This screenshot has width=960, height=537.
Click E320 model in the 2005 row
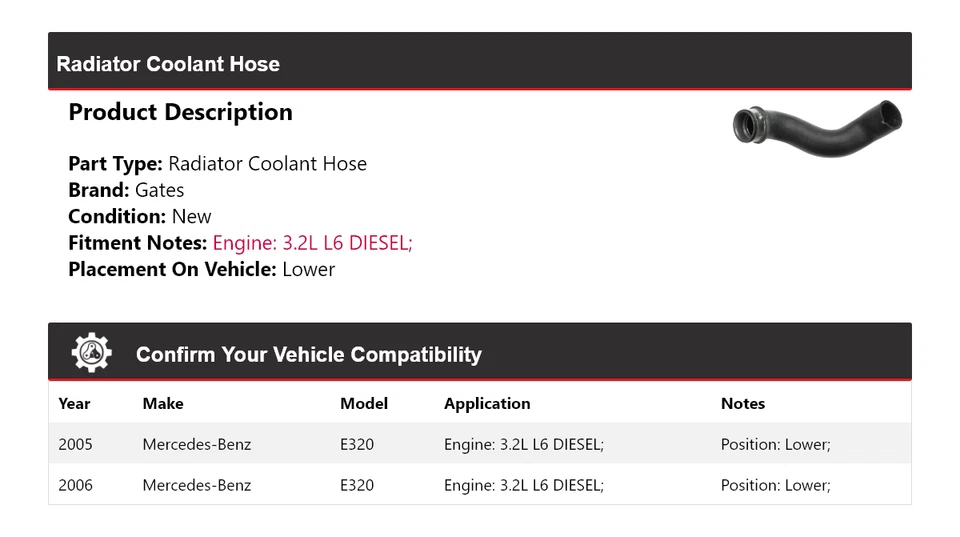(x=357, y=444)
